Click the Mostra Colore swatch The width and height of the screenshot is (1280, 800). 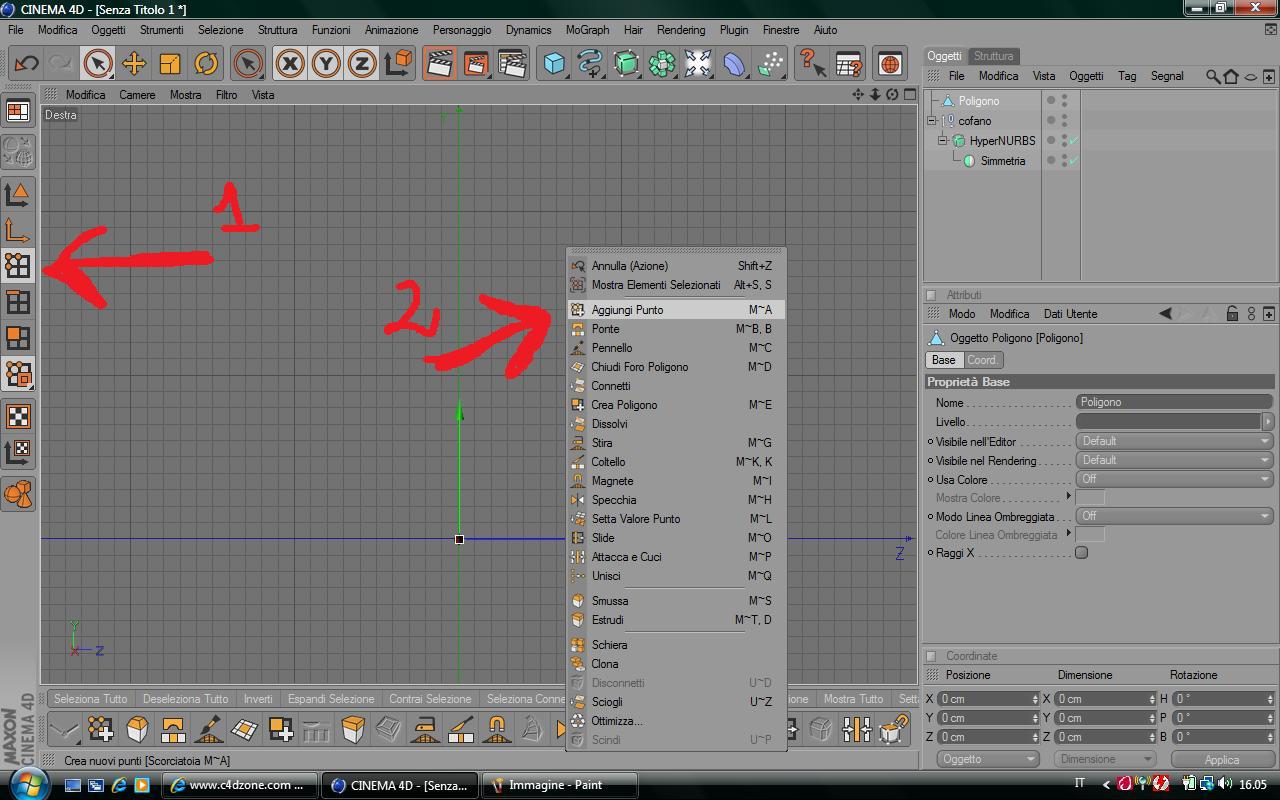pyautogui.click(x=1090, y=497)
